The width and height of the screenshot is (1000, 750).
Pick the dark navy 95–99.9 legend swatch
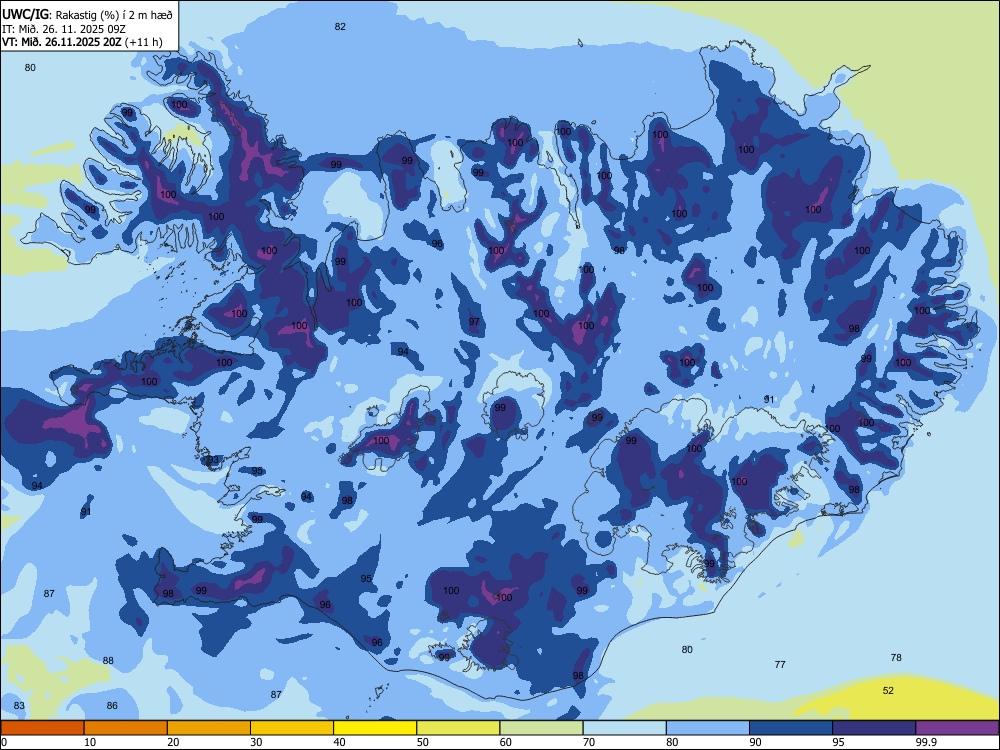tap(874, 728)
